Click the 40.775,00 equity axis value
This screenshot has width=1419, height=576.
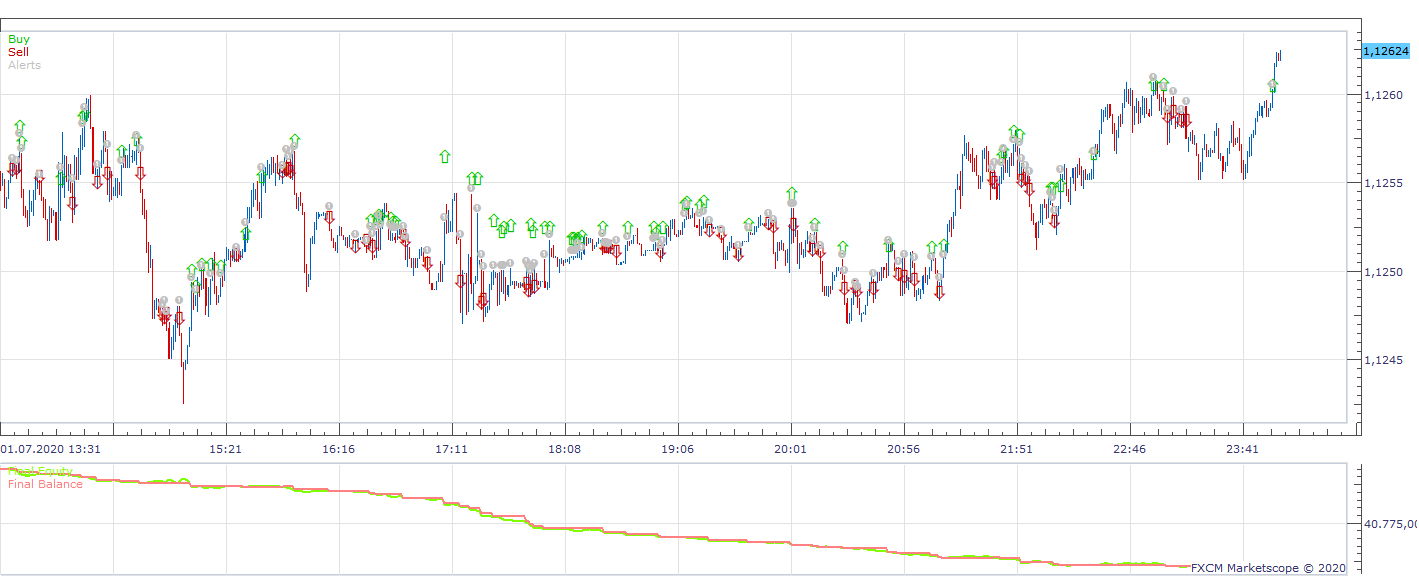1392,524
